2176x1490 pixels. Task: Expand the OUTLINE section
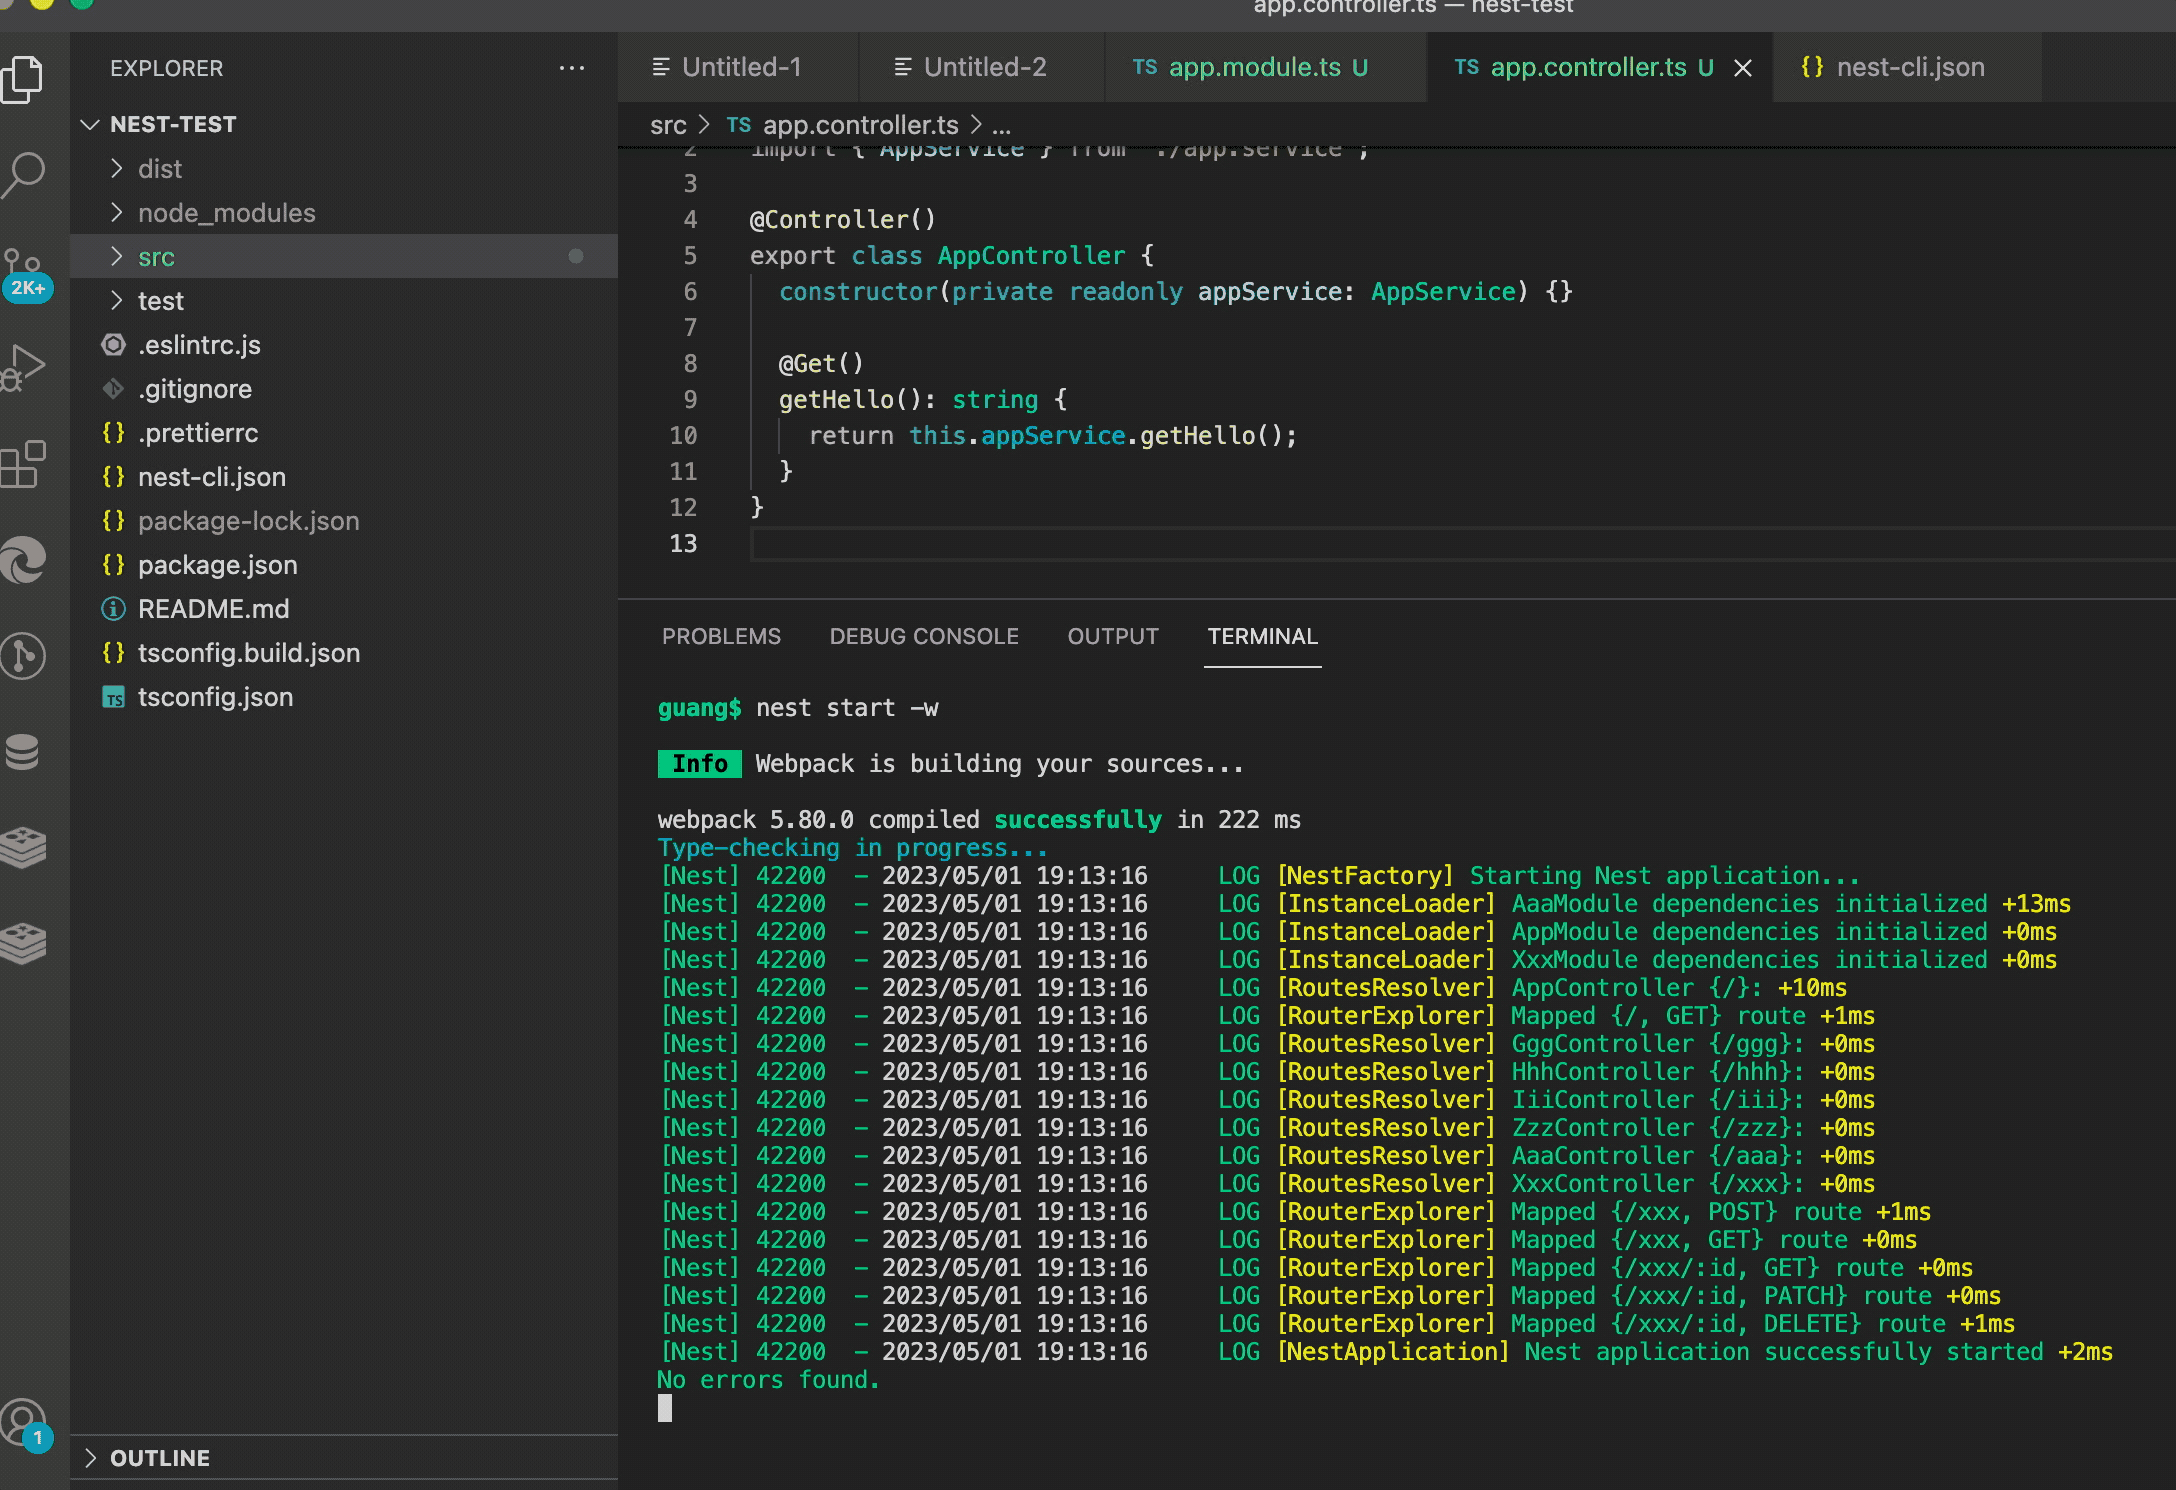[160, 1458]
